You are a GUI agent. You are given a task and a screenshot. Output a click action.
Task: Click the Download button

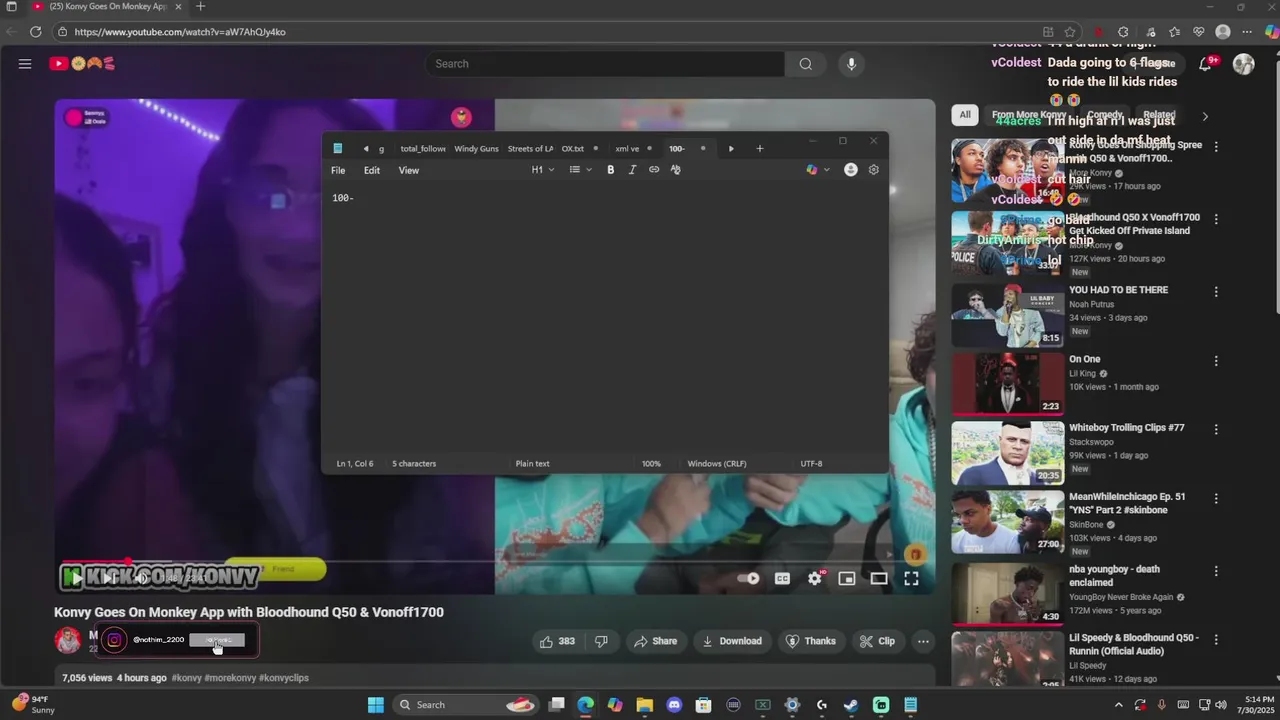click(732, 641)
